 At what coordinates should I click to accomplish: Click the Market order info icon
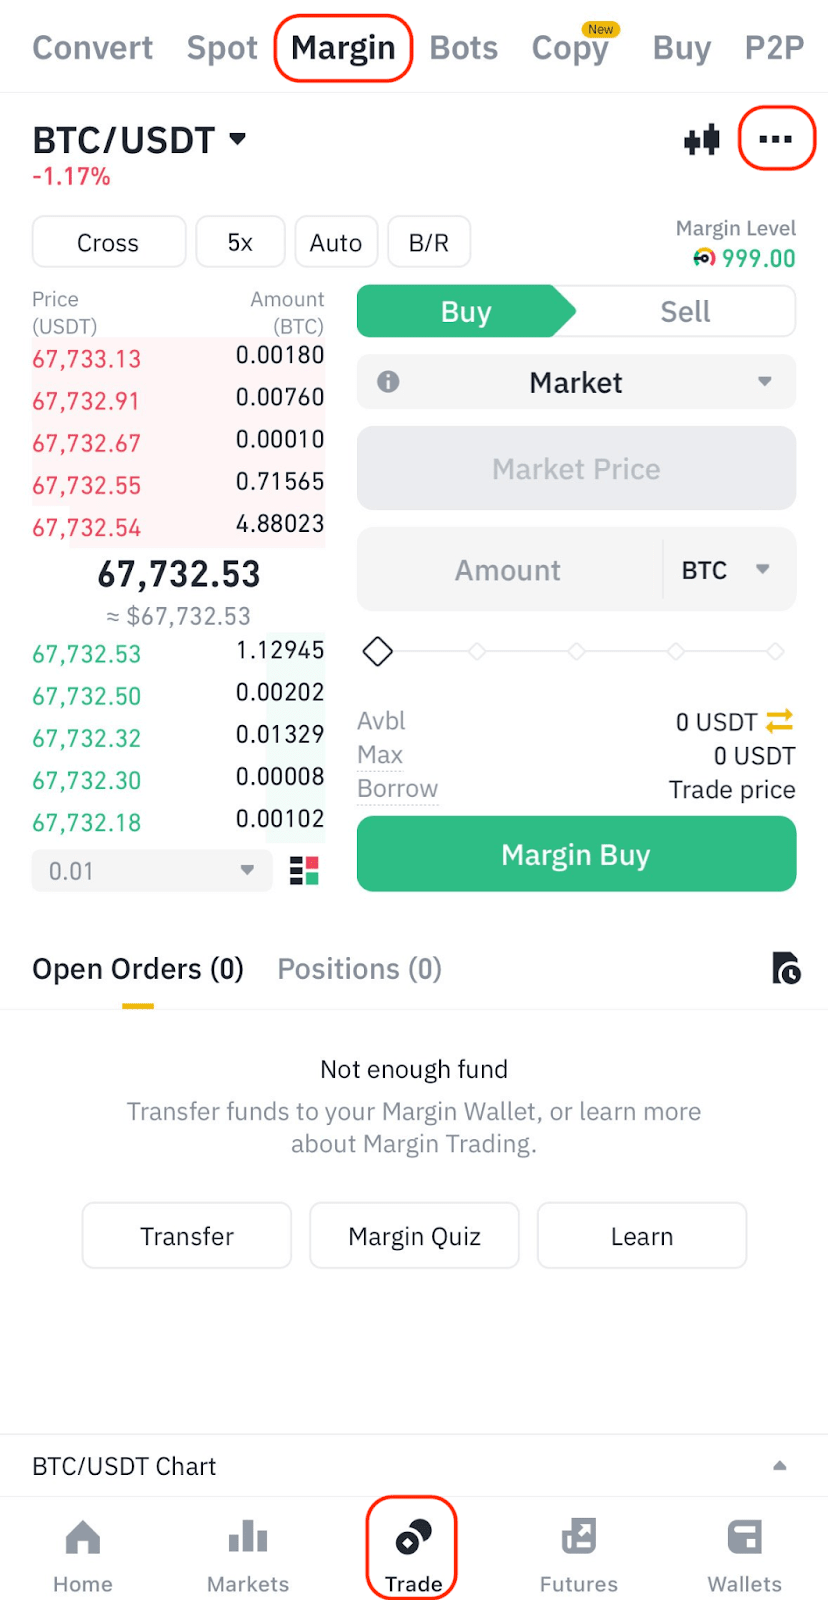388,382
